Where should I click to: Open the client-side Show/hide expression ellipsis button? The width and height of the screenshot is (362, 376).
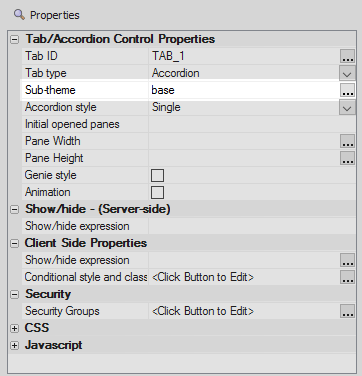[347, 260]
